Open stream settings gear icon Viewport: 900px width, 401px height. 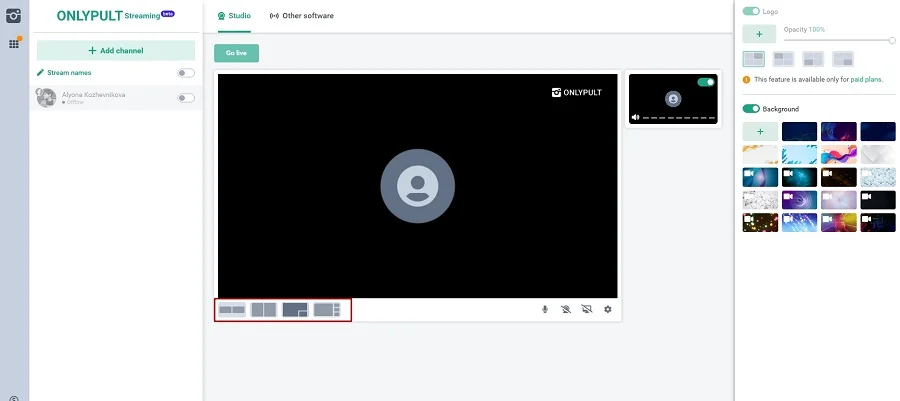click(608, 309)
